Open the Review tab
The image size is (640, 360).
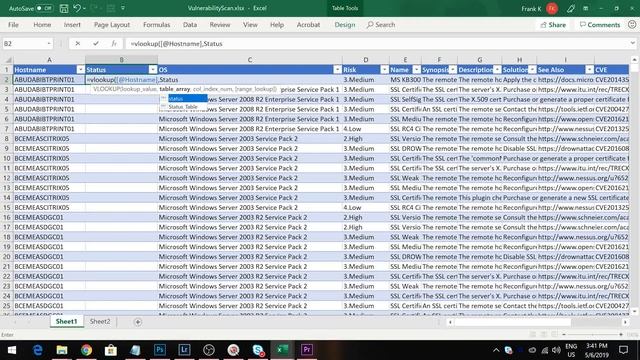(x=220, y=24)
